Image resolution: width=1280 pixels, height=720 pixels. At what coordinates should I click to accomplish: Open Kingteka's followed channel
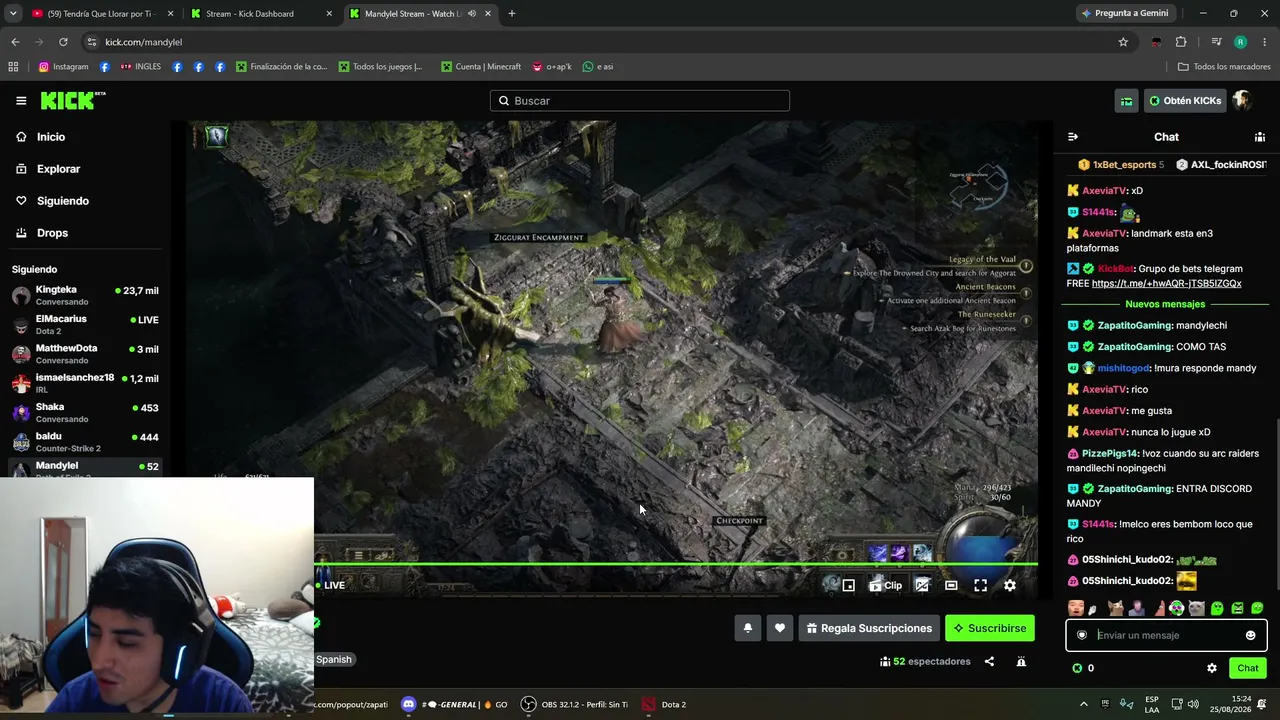(85, 295)
